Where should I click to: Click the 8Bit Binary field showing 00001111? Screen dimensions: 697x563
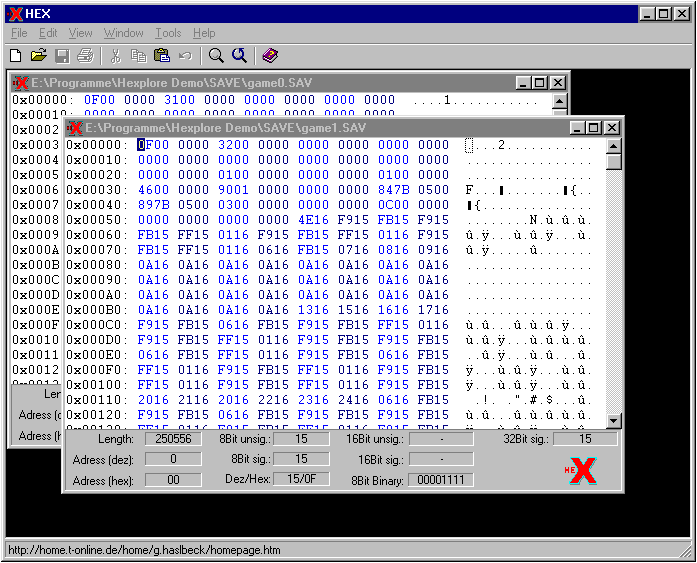[x=441, y=480]
